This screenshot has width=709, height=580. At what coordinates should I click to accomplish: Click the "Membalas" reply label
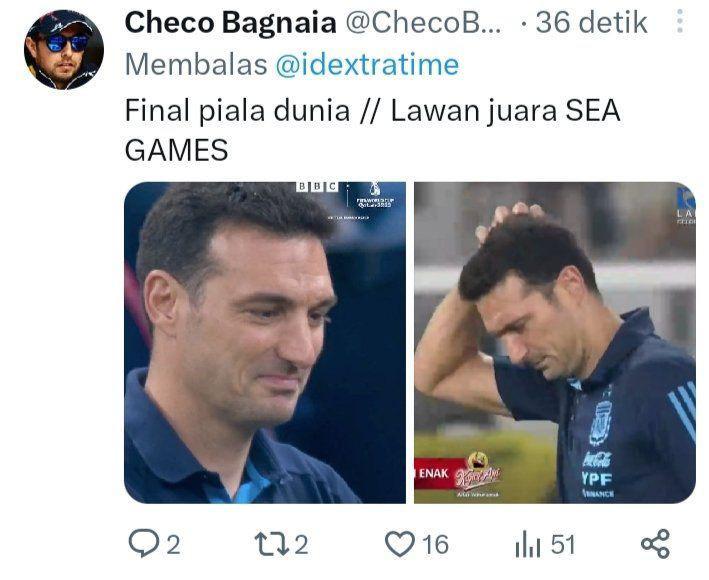[196, 65]
